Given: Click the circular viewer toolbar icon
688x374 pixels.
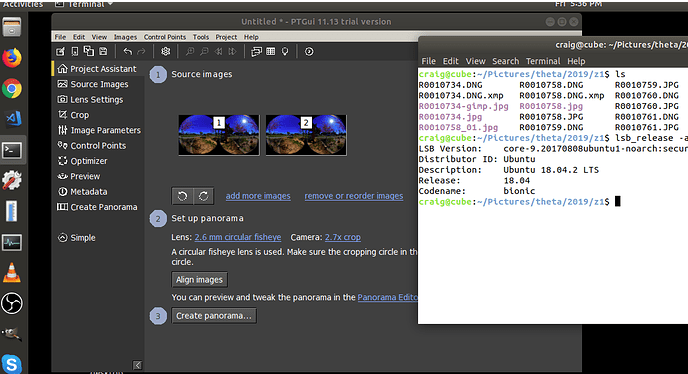Looking at the screenshot, I should (x=309, y=51).
